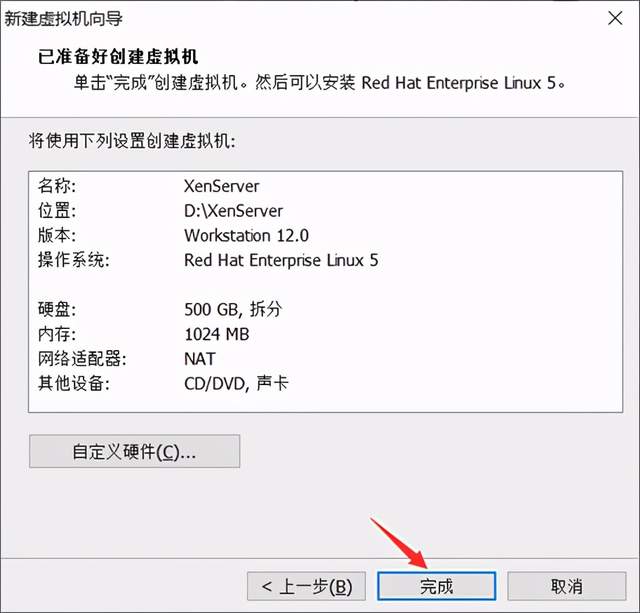This screenshot has width=640, height=613.
Task: Click the 其他设备: label
Action: click(74, 383)
